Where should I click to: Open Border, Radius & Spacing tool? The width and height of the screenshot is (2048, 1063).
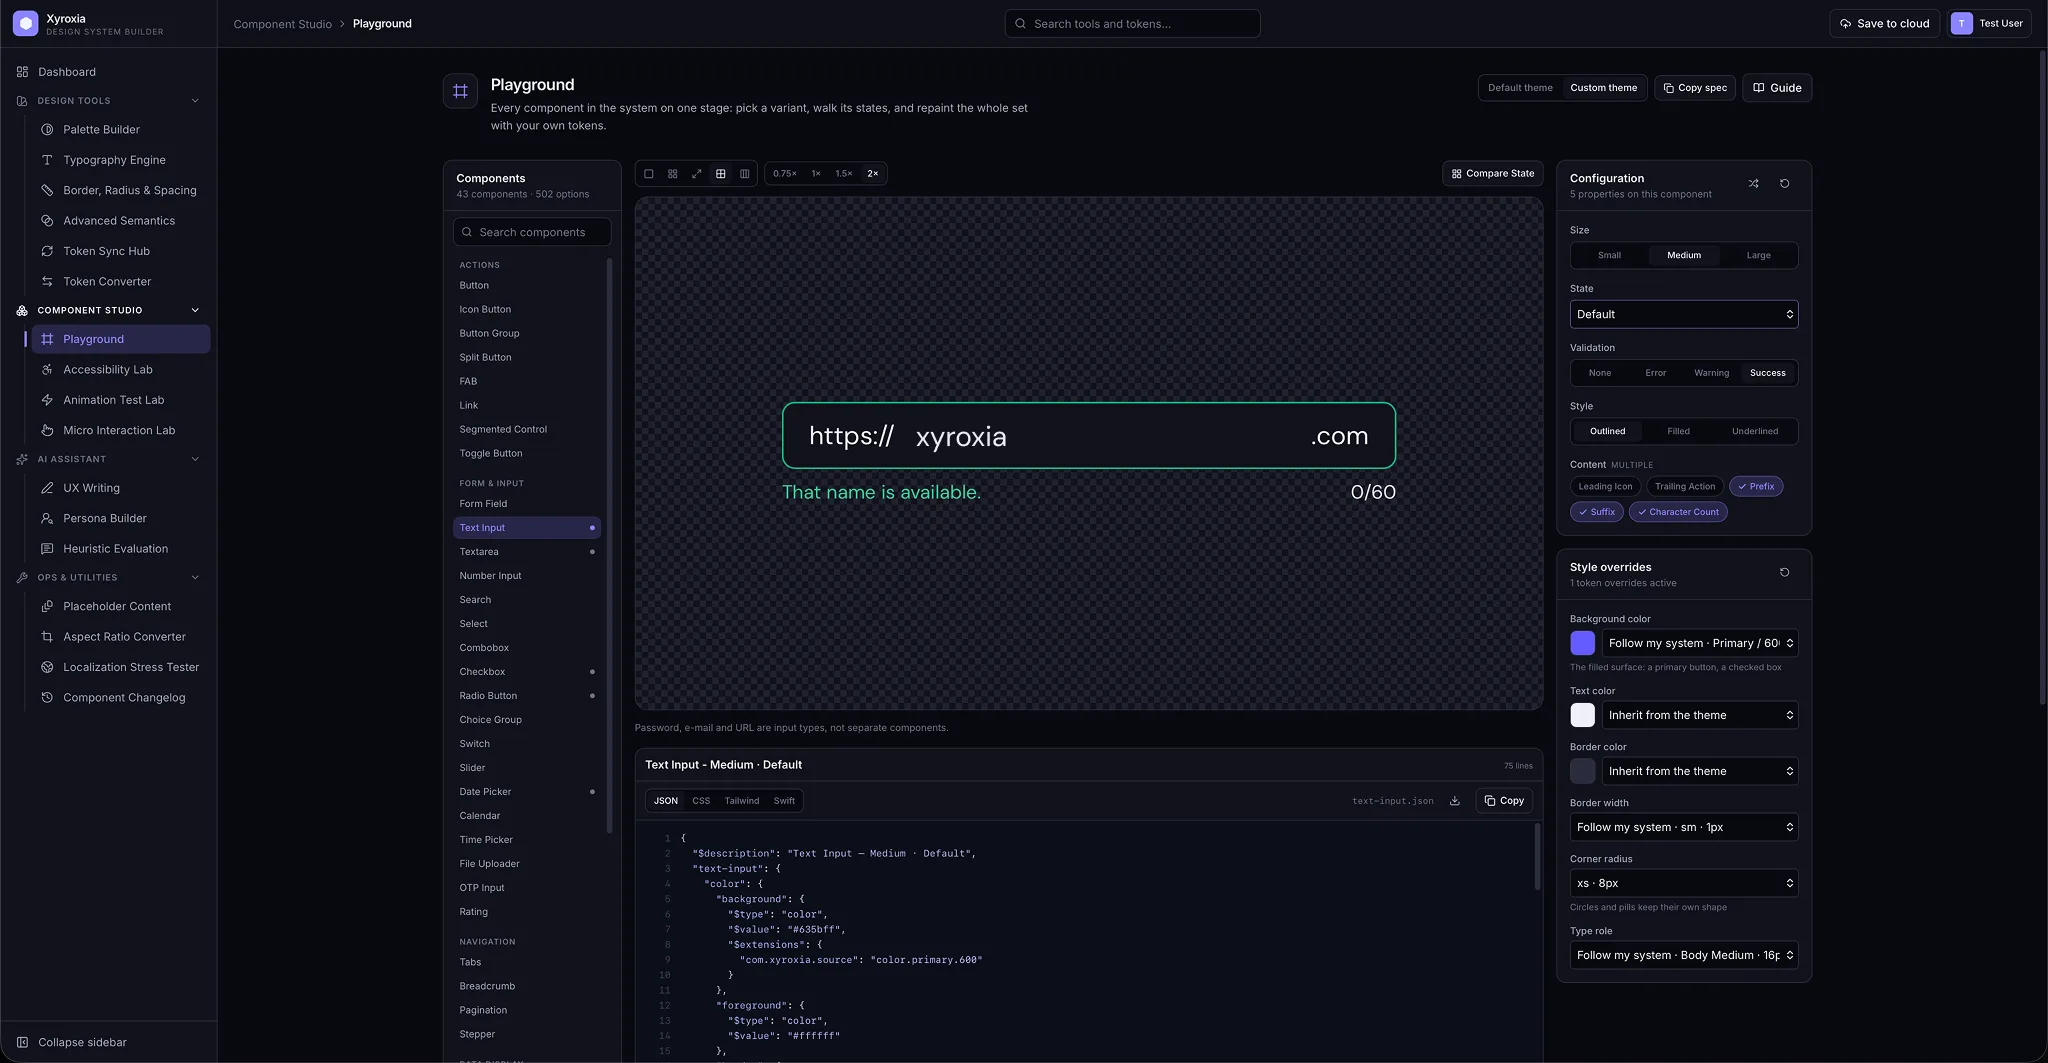(x=120, y=190)
